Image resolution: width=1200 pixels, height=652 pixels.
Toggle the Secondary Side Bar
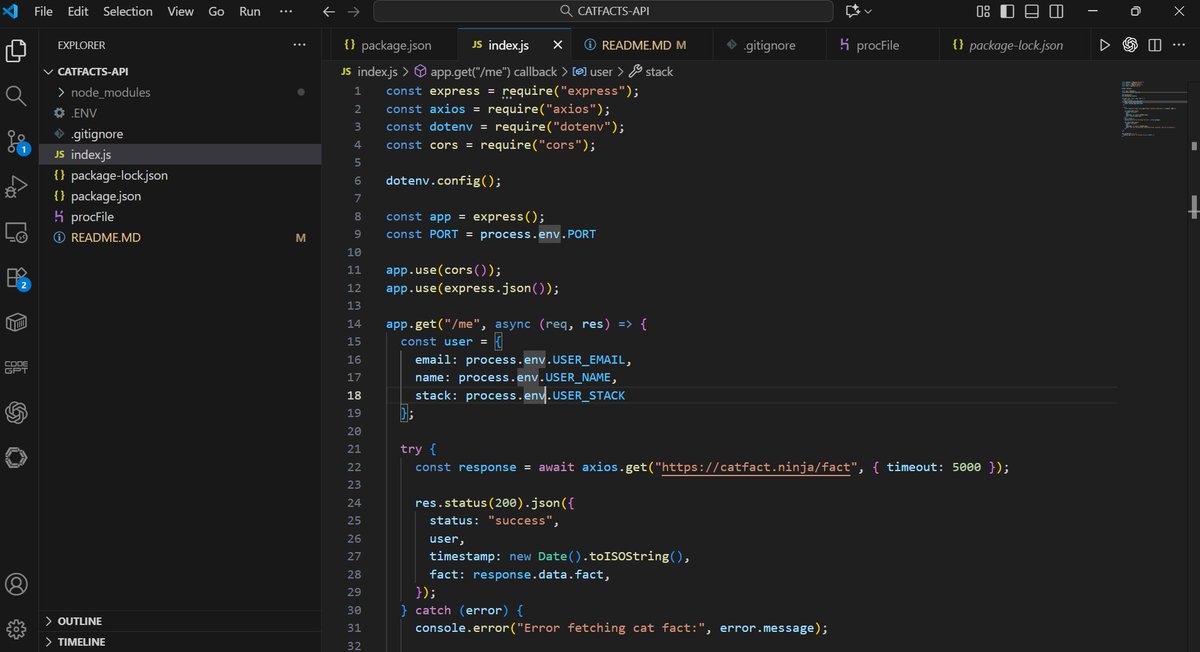[x=1055, y=12]
